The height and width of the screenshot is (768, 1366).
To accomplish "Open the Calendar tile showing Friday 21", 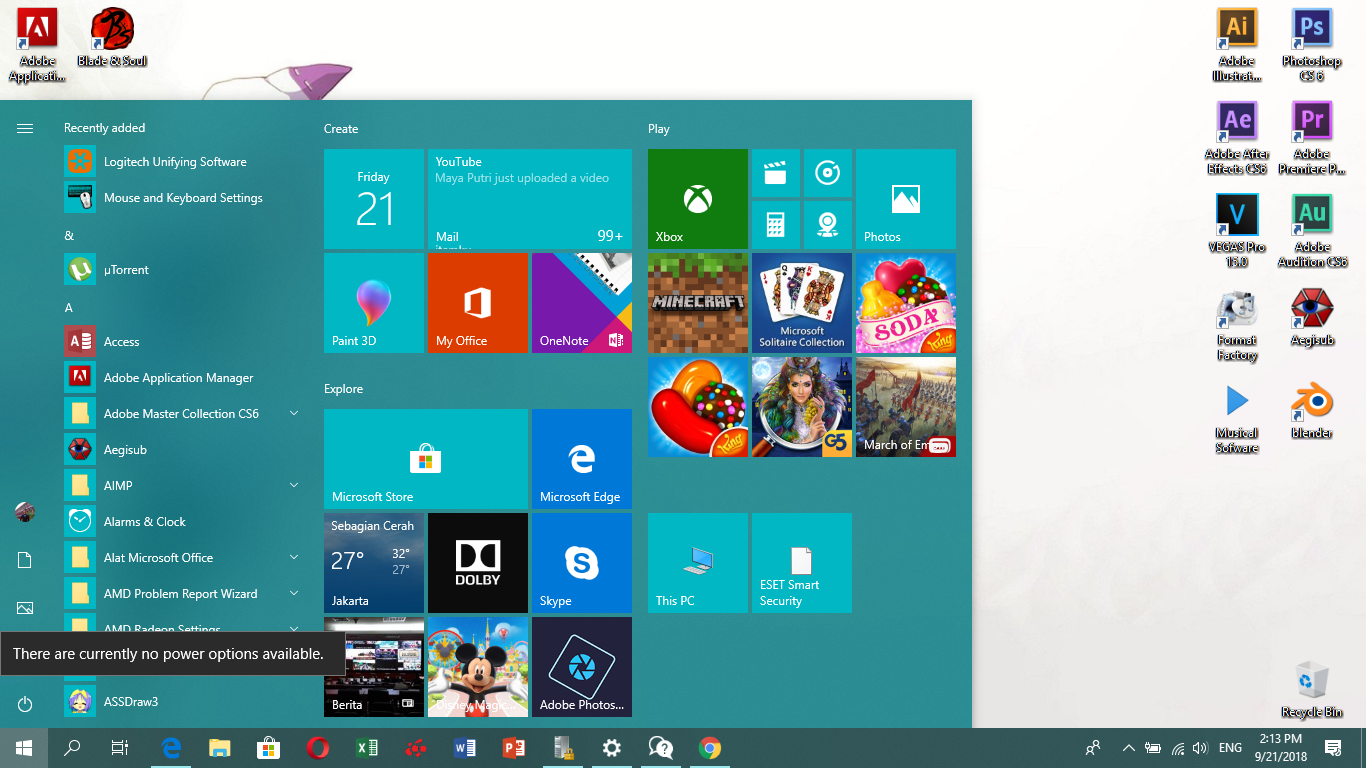I will (374, 199).
